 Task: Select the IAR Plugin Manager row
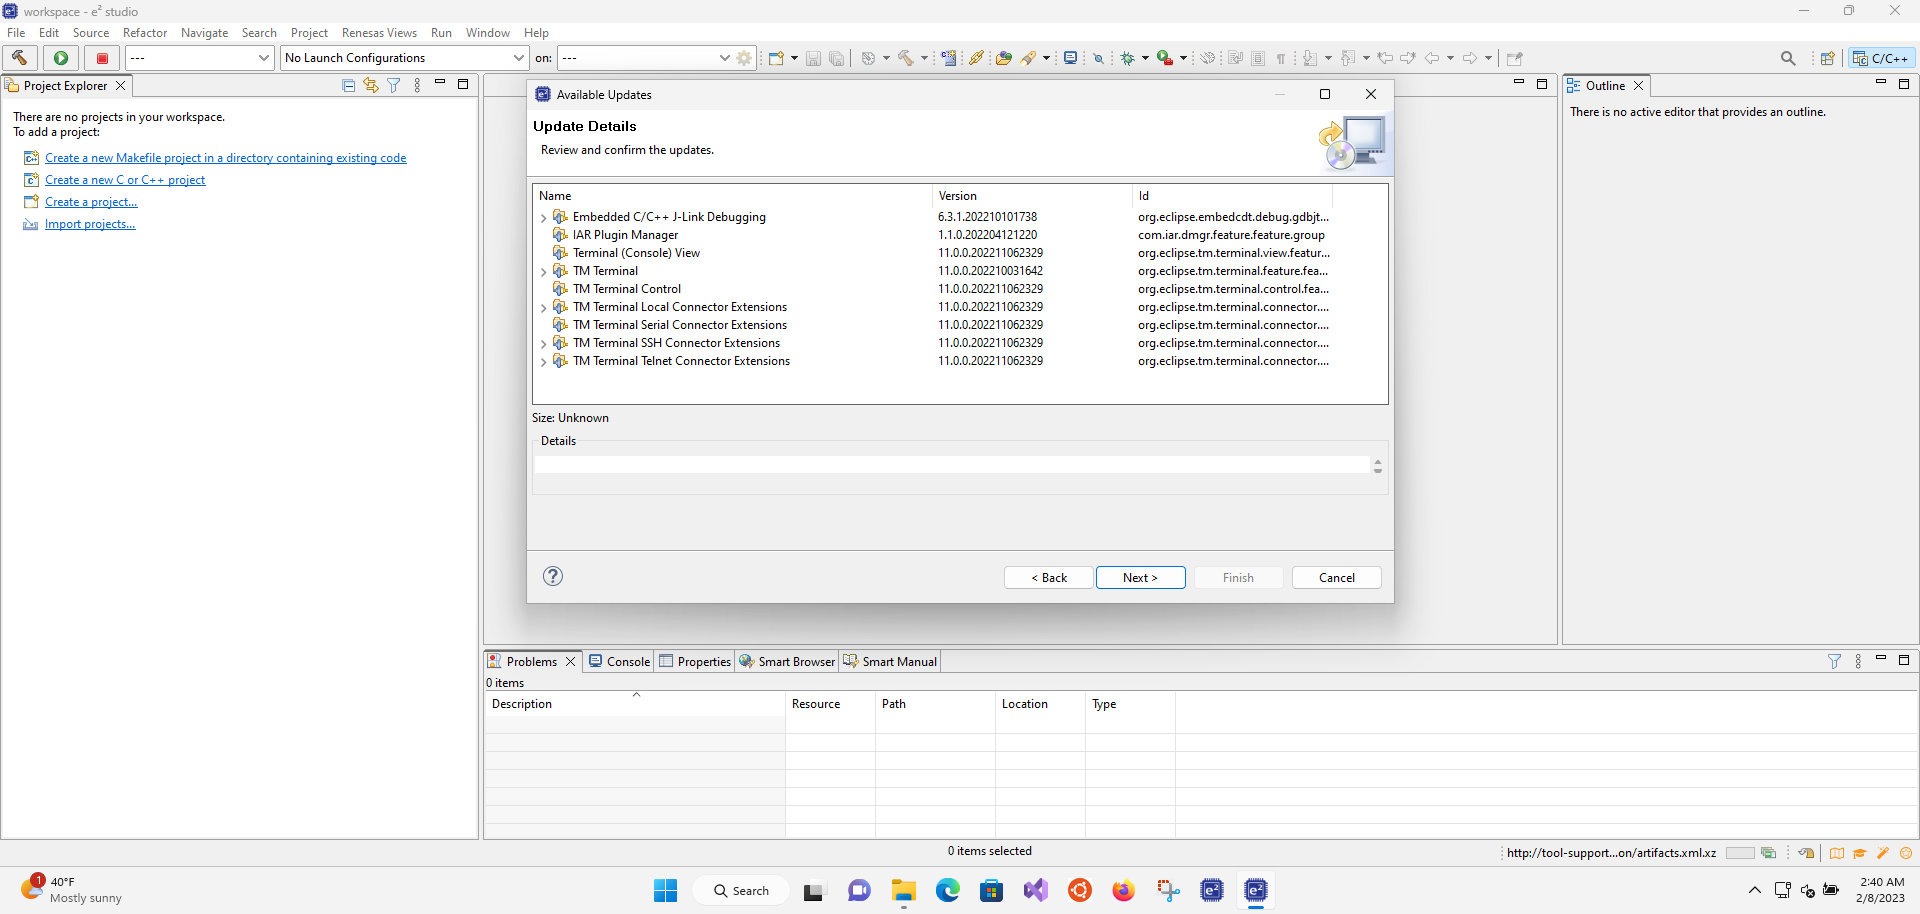click(960, 235)
